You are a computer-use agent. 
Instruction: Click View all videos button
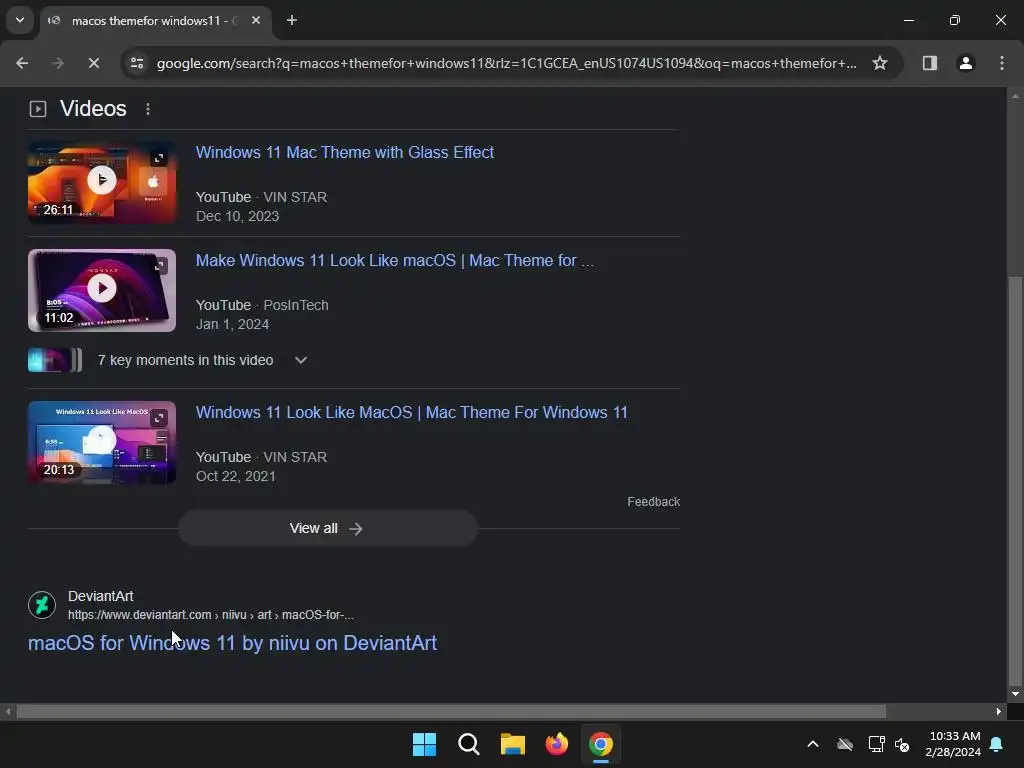[x=328, y=528]
